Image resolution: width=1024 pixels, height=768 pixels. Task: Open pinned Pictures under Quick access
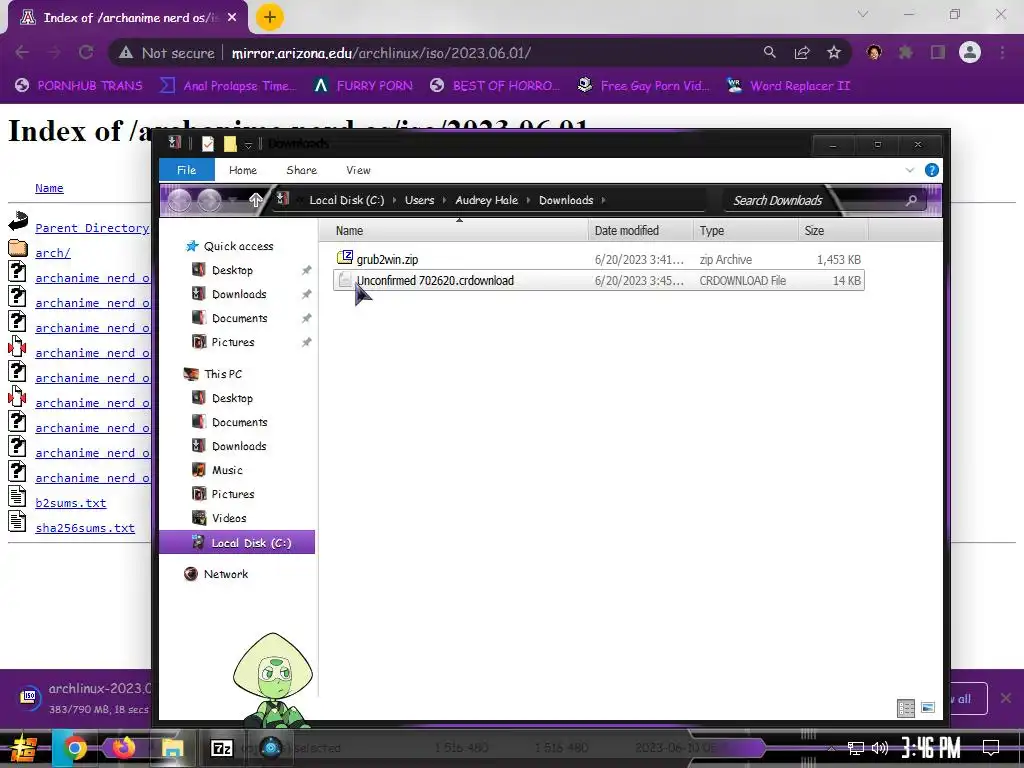(232, 342)
